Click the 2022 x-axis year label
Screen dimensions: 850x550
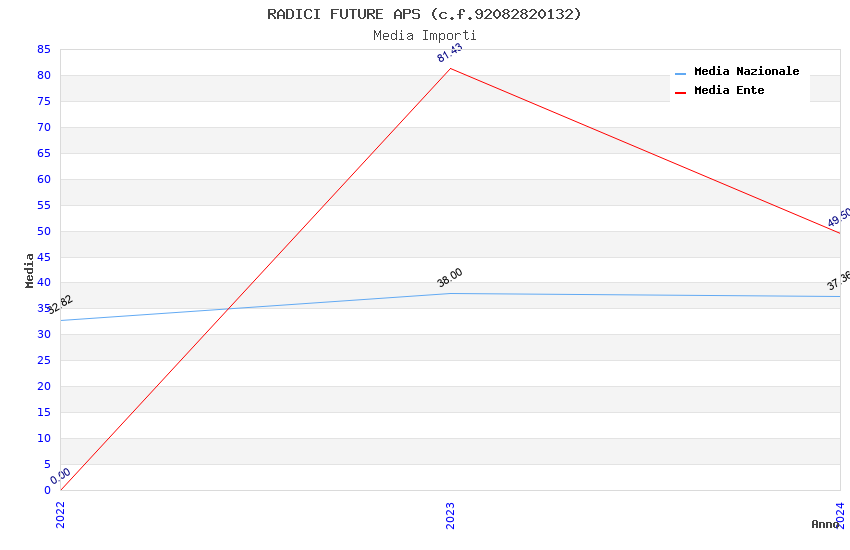(60, 514)
